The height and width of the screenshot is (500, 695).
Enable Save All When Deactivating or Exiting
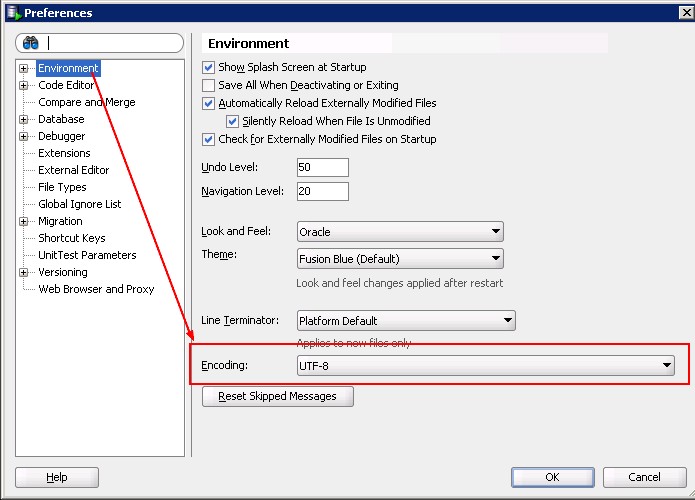point(209,85)
